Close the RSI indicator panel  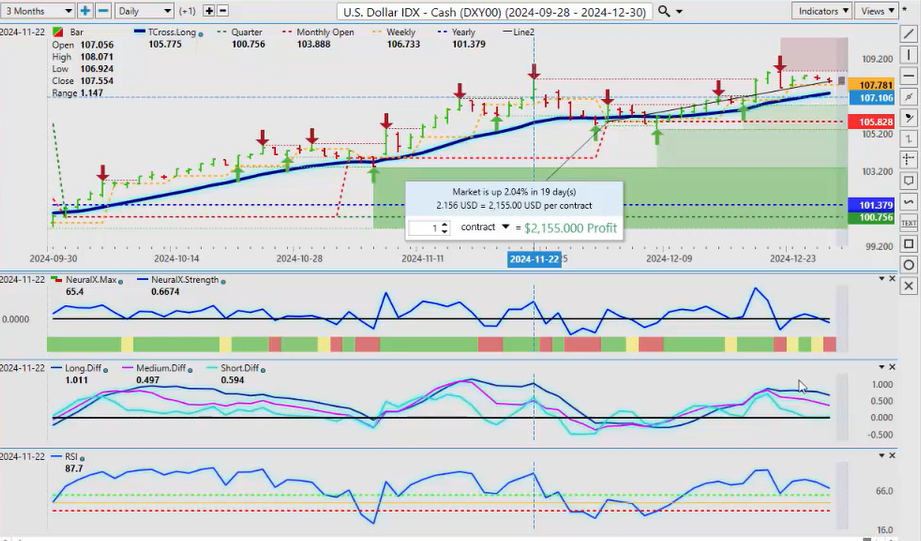click(x=892, y=455)
